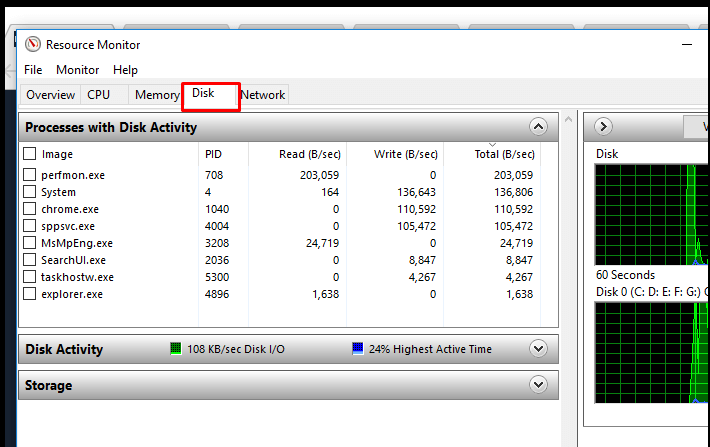The width and height of the screenshot is (710, 447).
Task: Switch to the CPU tab
Action: 104,95
